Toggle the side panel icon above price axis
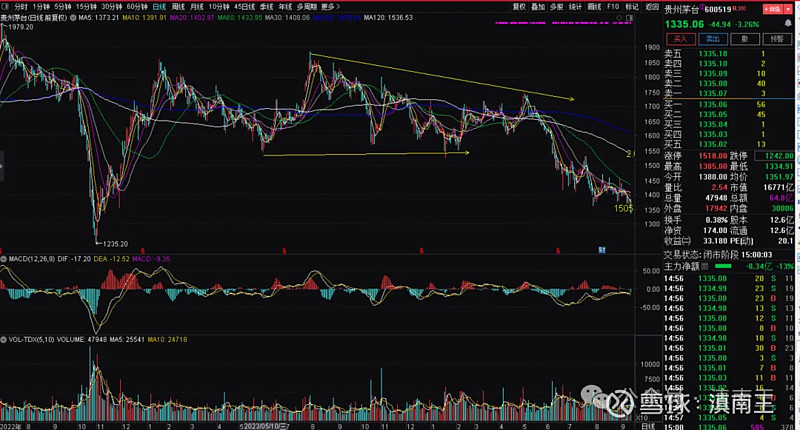 [x=629, y=17]
